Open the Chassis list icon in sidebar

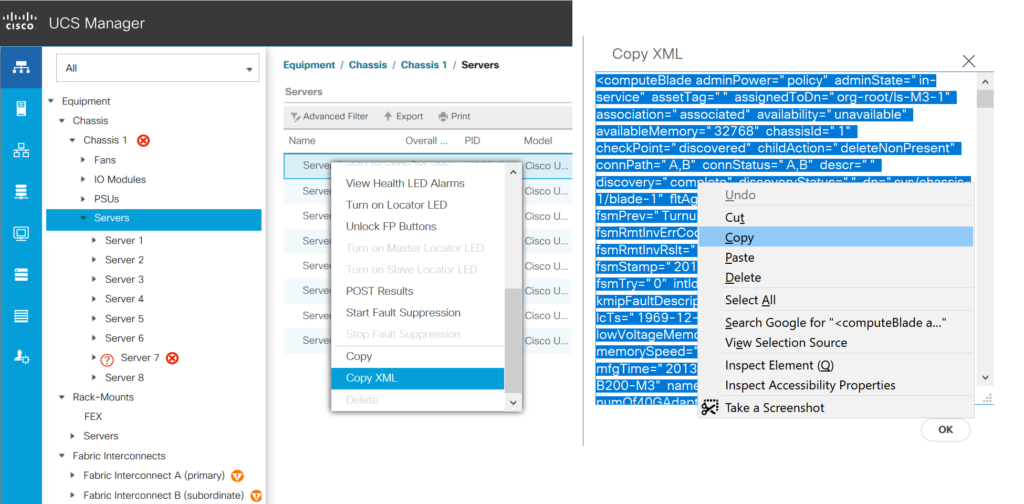pos(21,316)
